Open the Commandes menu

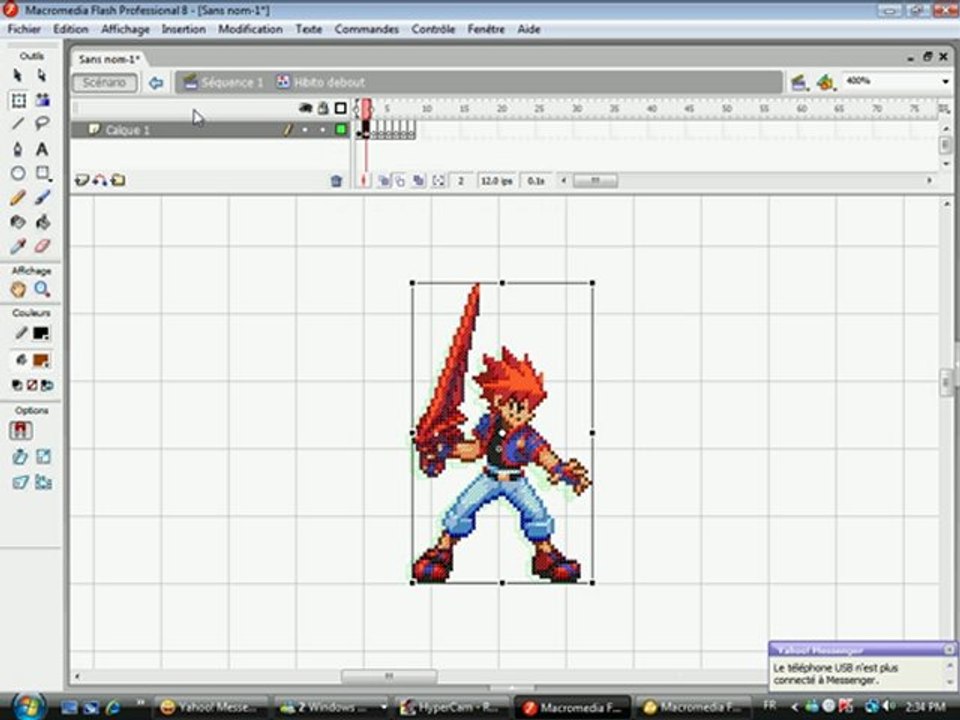click(366, 29)
